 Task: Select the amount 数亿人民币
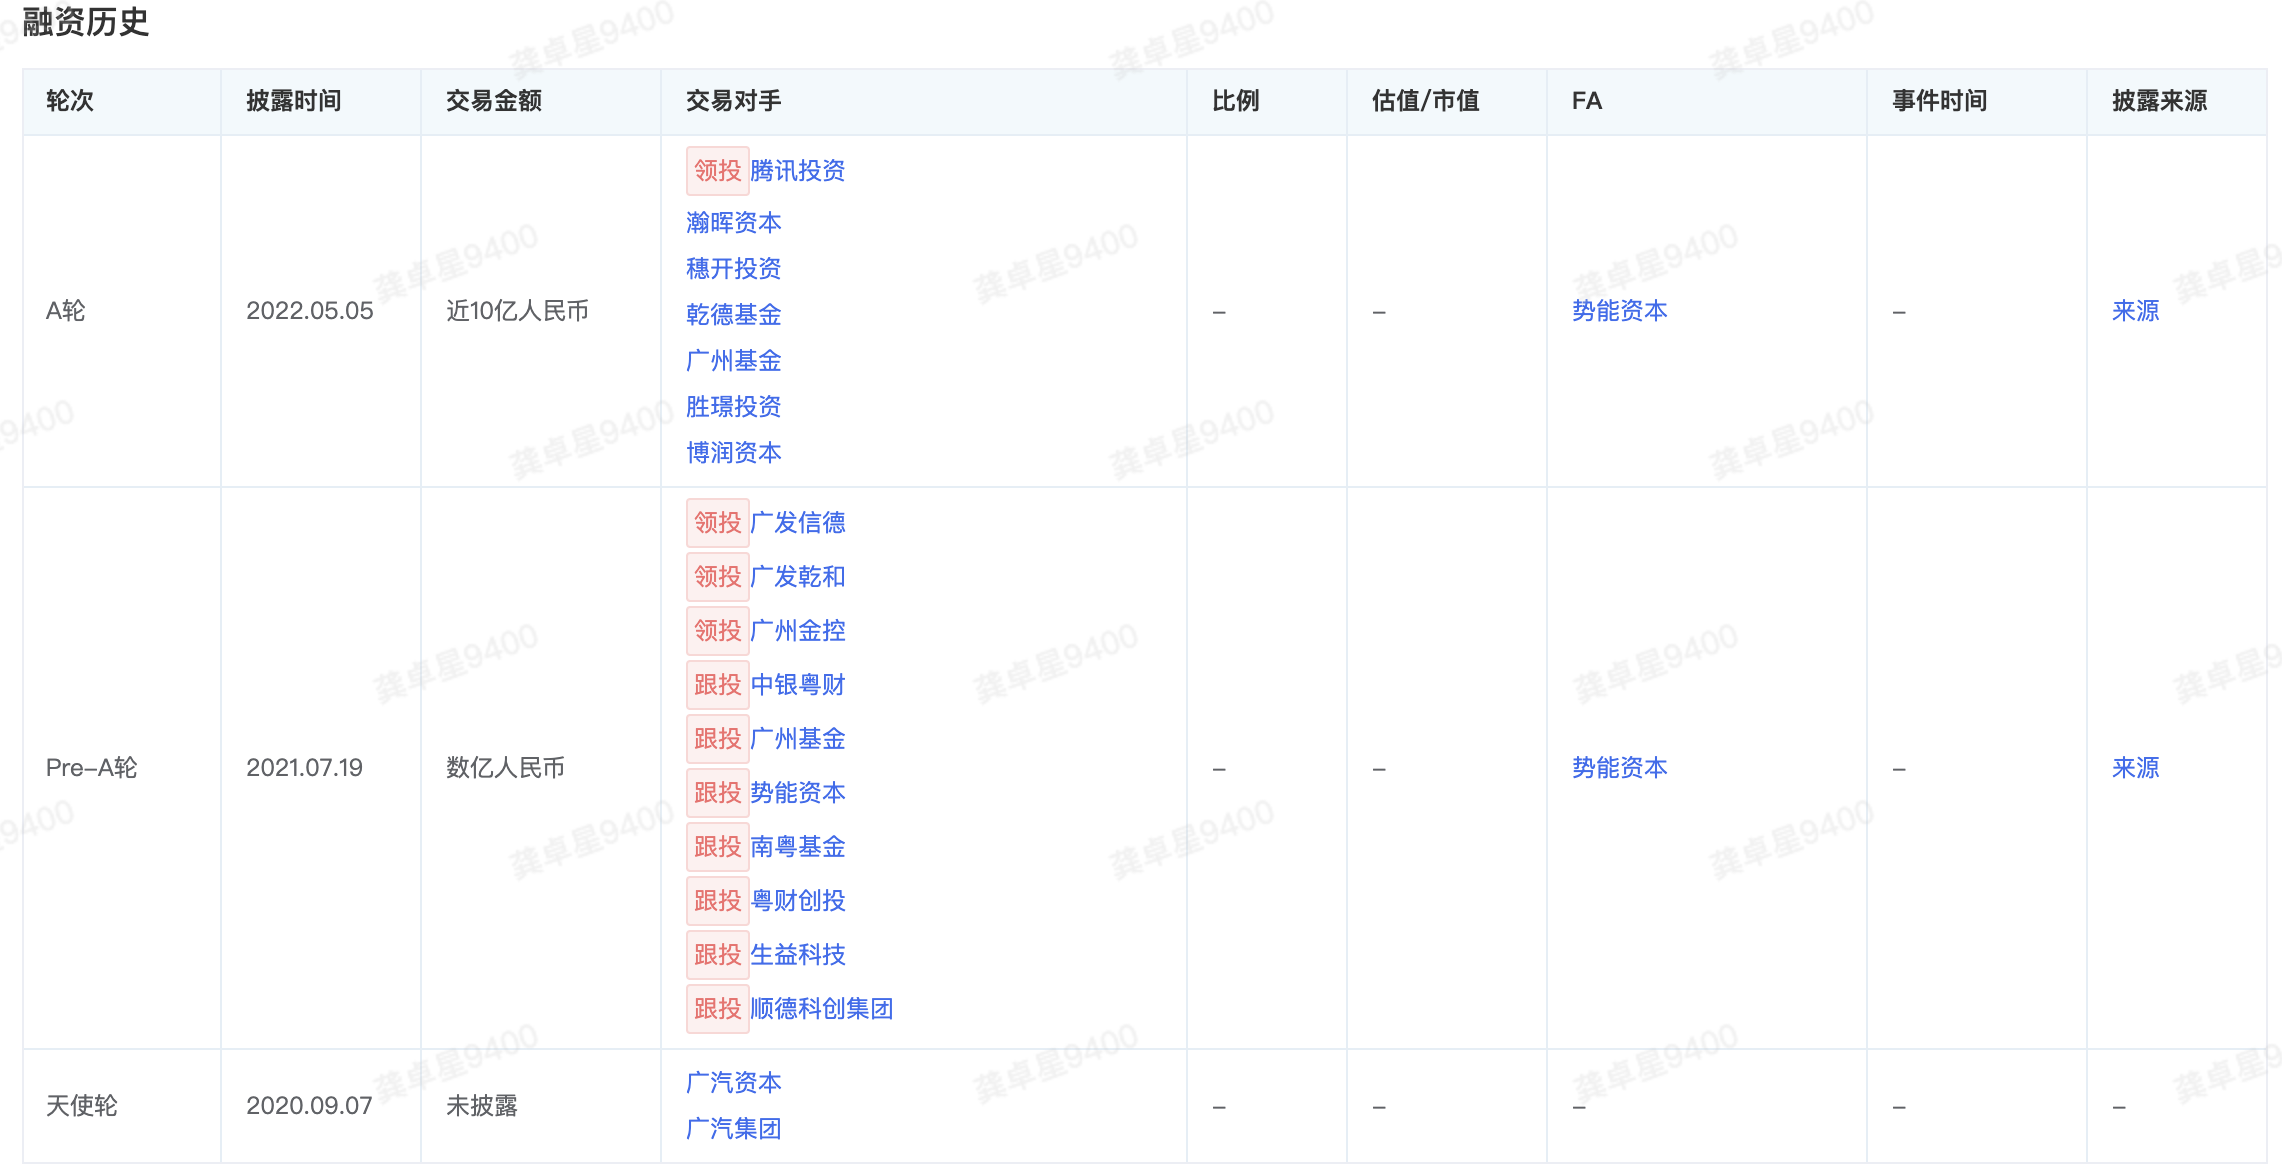tap(505, 767)
